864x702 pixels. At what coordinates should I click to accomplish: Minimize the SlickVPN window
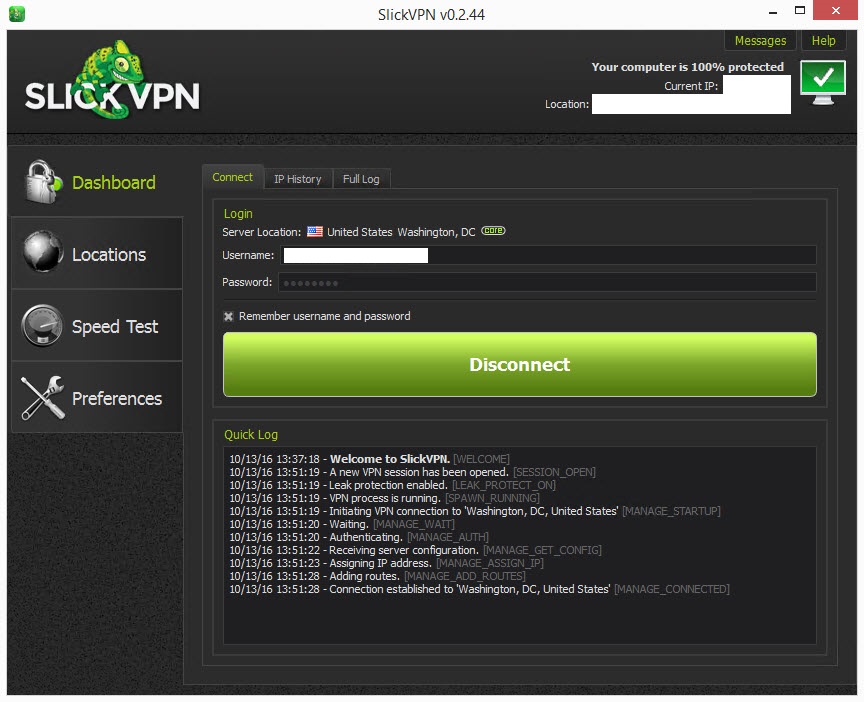pos(773,11)
